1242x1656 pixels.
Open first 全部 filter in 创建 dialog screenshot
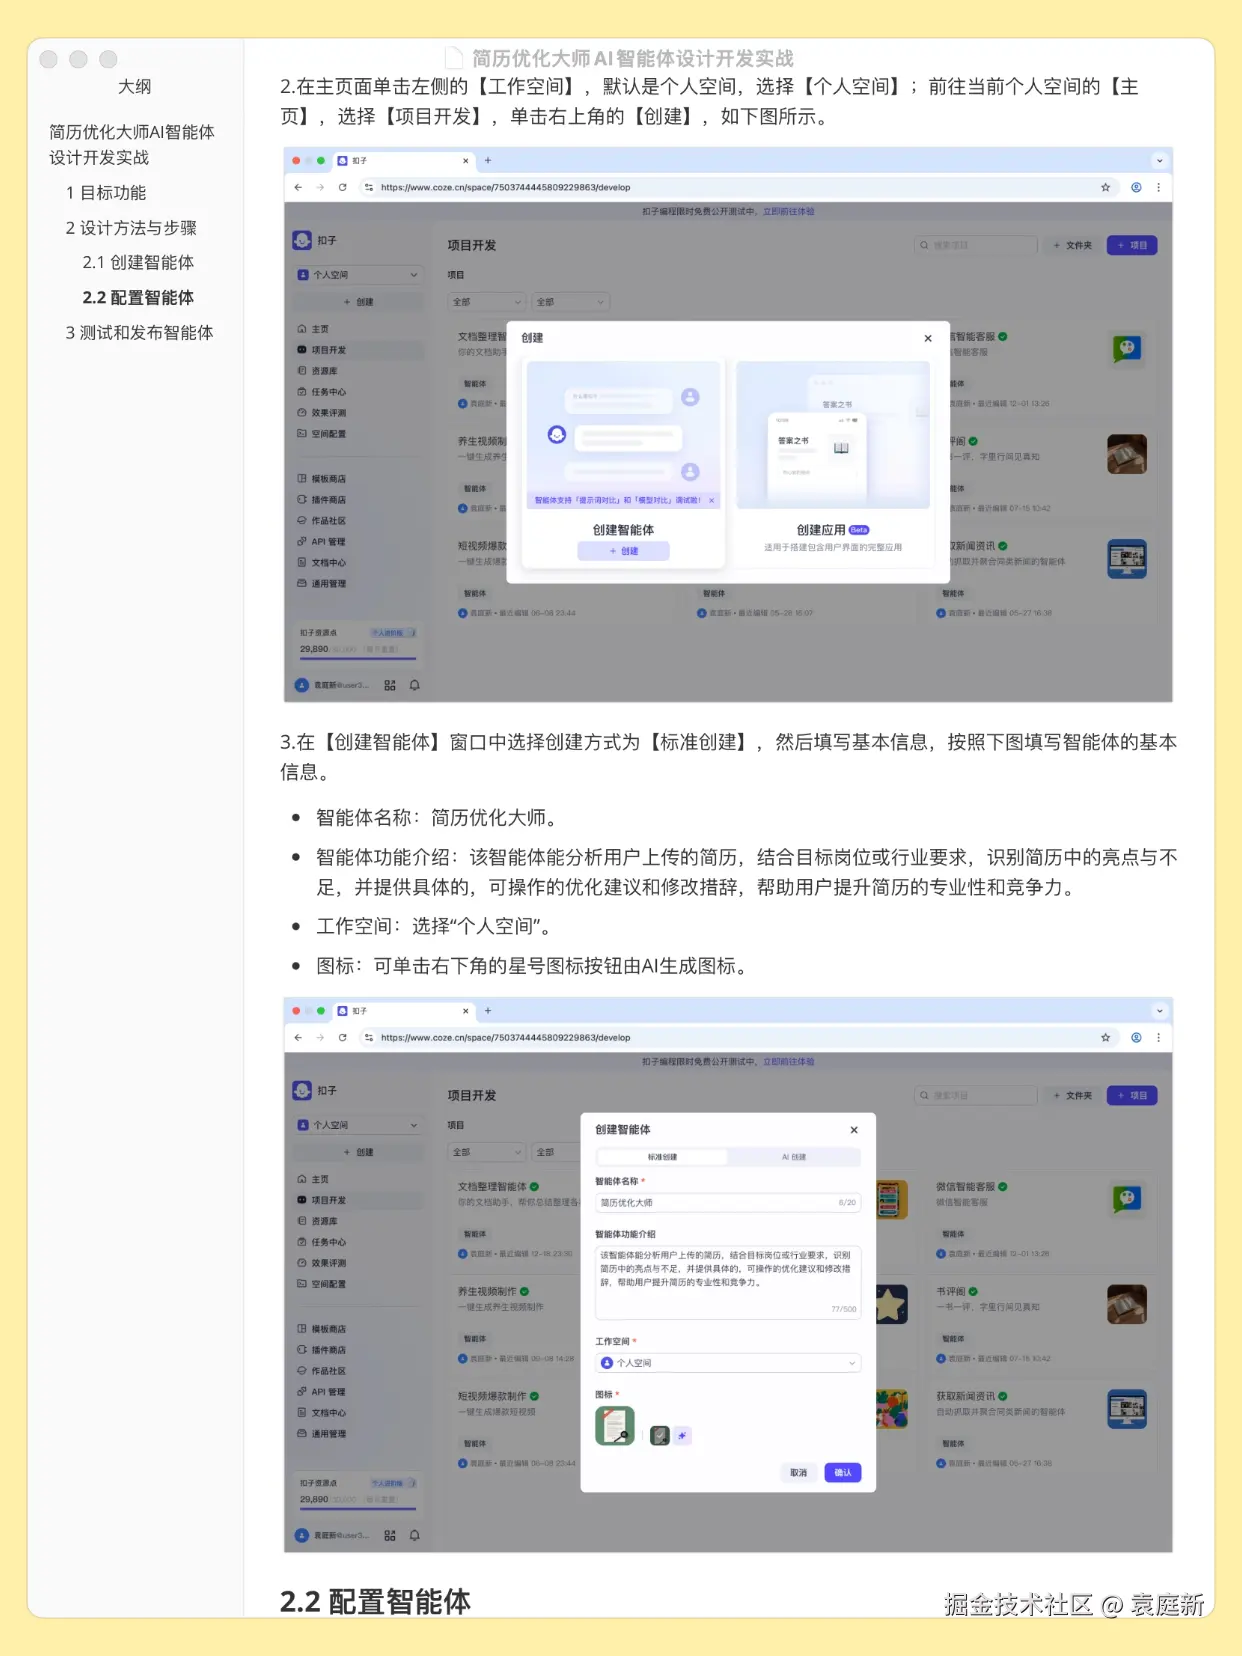tap(486, 302)
